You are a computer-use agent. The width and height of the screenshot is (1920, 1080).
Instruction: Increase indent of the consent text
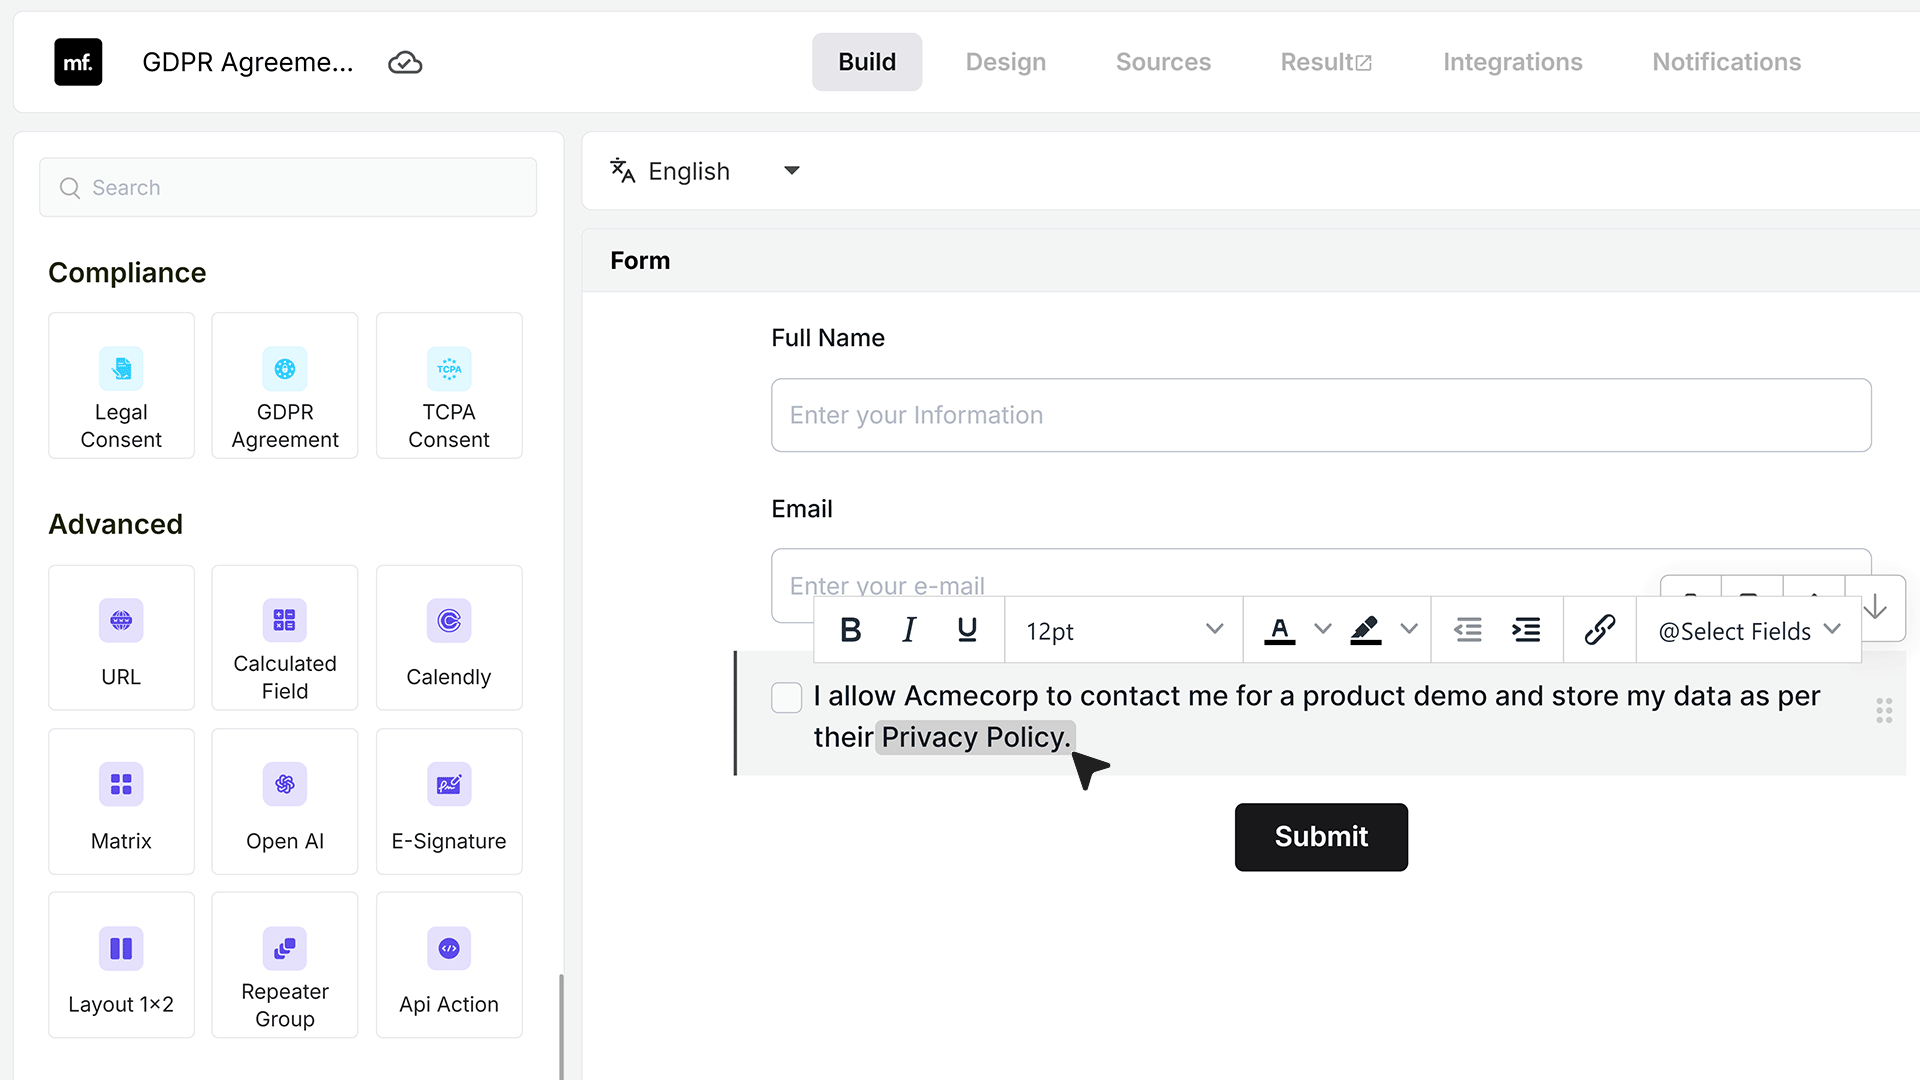pyautogui.click(x=1526, y=630)
